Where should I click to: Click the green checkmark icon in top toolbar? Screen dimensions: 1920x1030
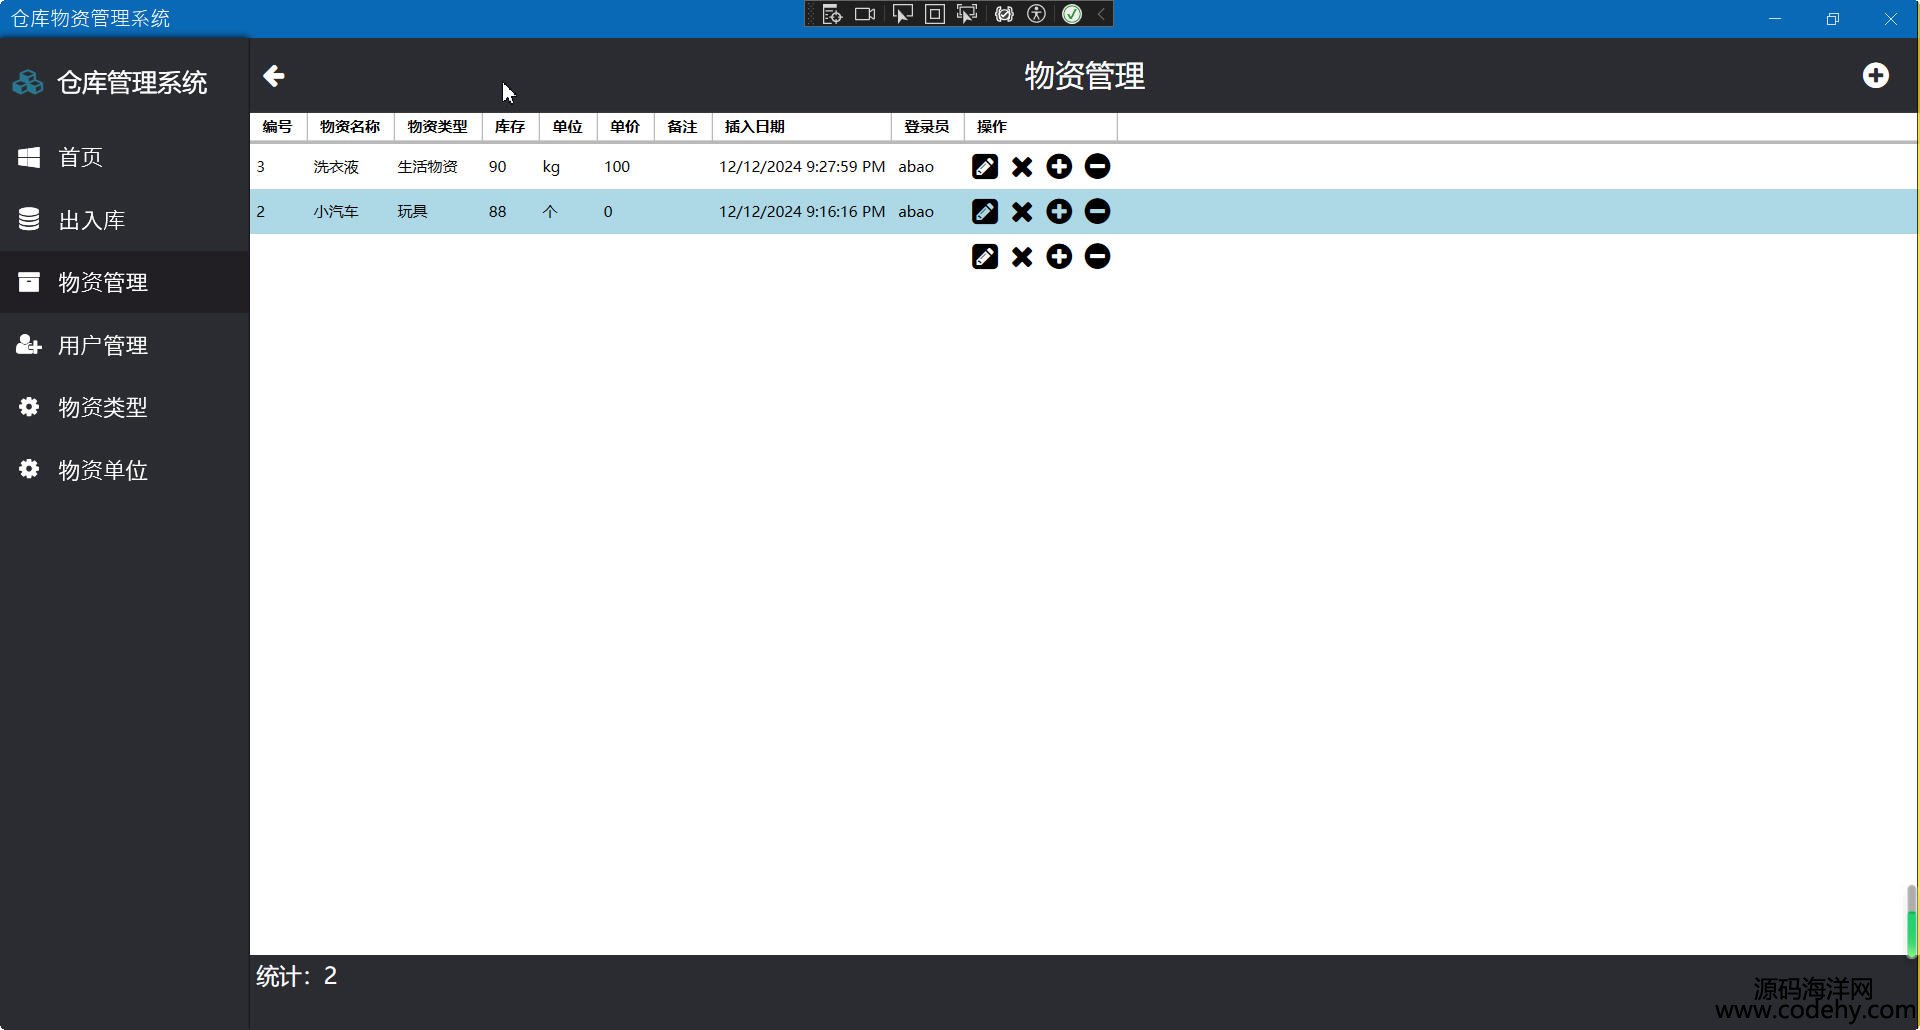click(x=1072, y=14)
